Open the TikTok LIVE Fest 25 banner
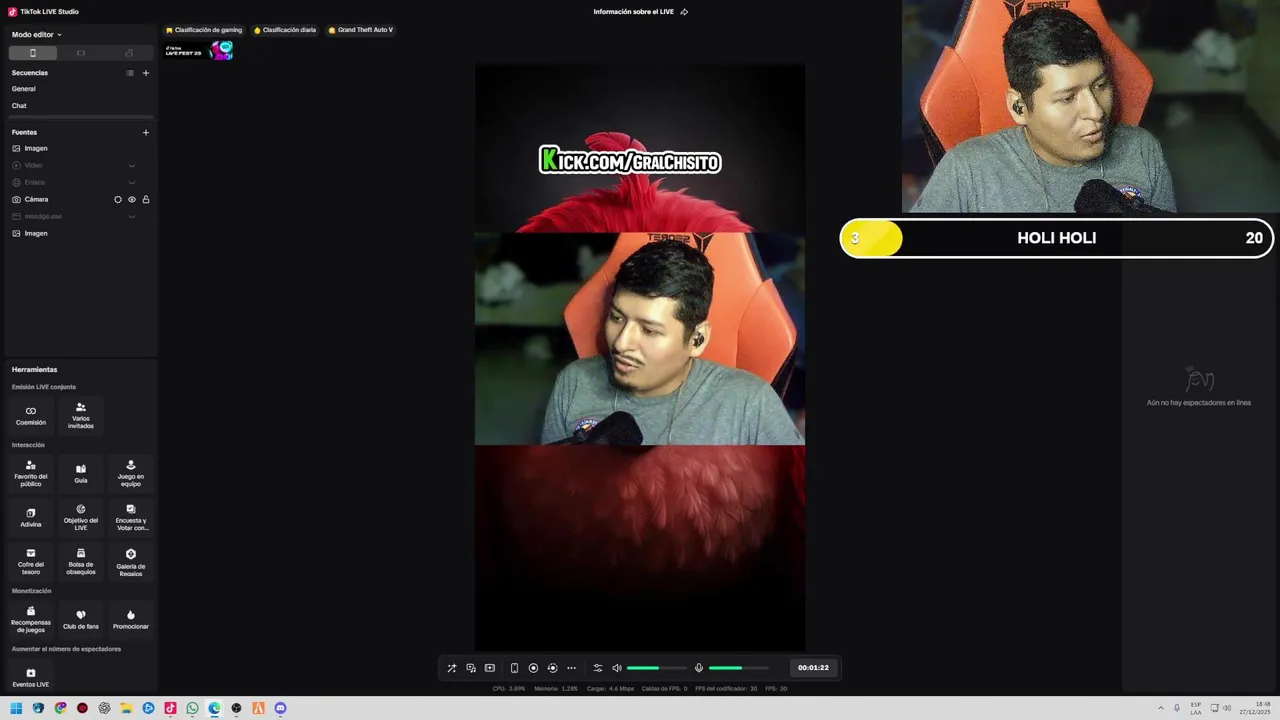 199,50
